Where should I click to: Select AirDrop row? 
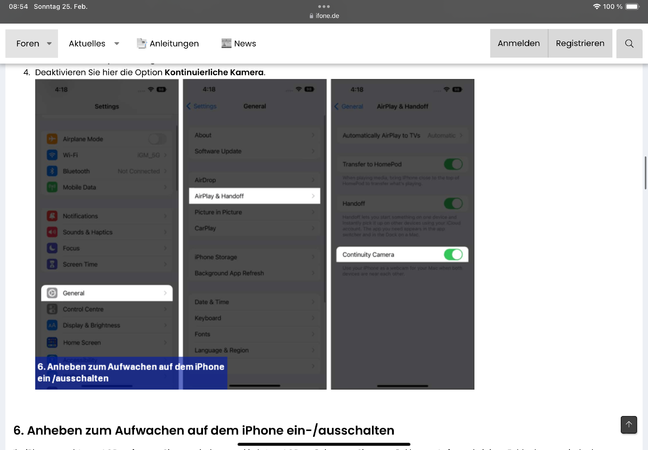click(255, 180)
